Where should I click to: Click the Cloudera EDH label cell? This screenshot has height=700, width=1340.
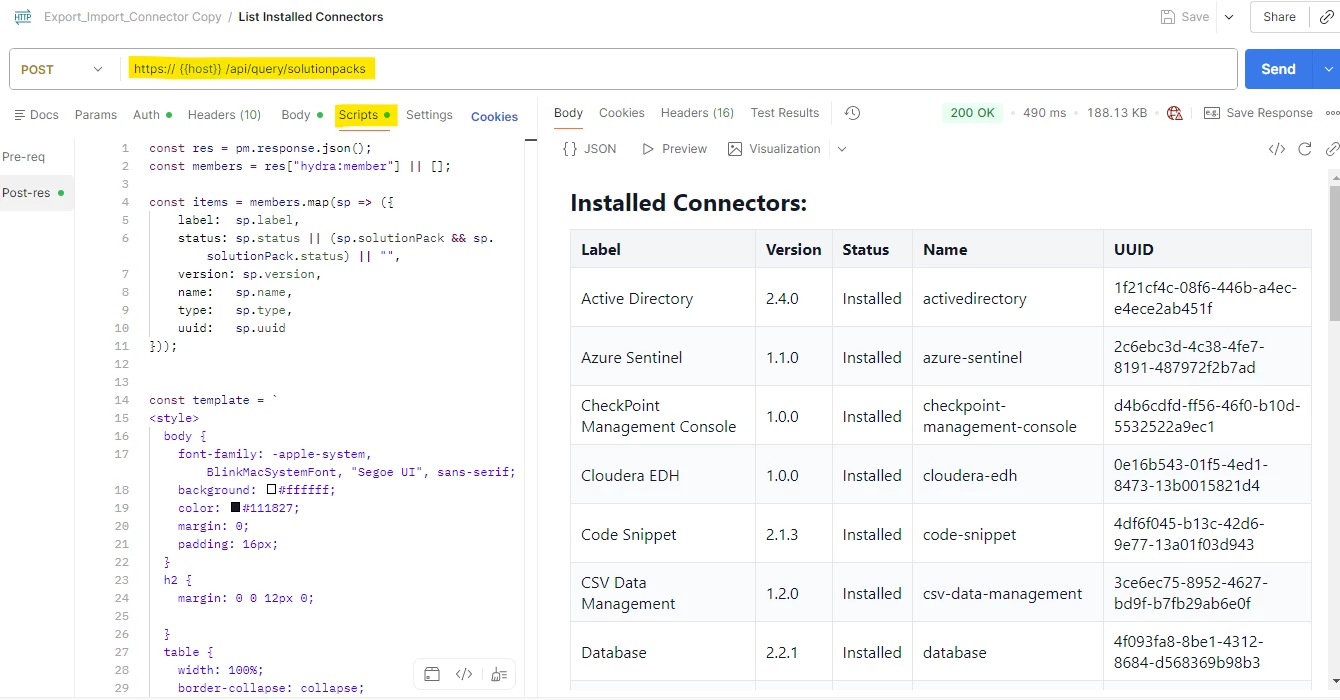click(663, 475)
